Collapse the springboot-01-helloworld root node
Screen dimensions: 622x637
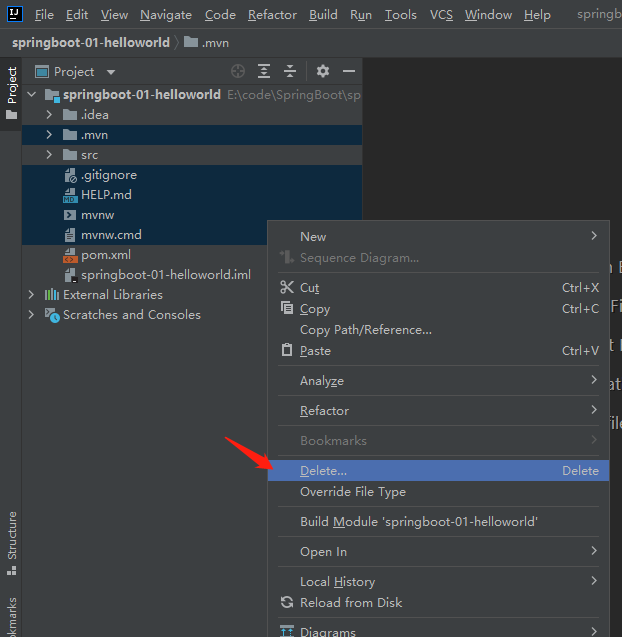pos(32,95)
